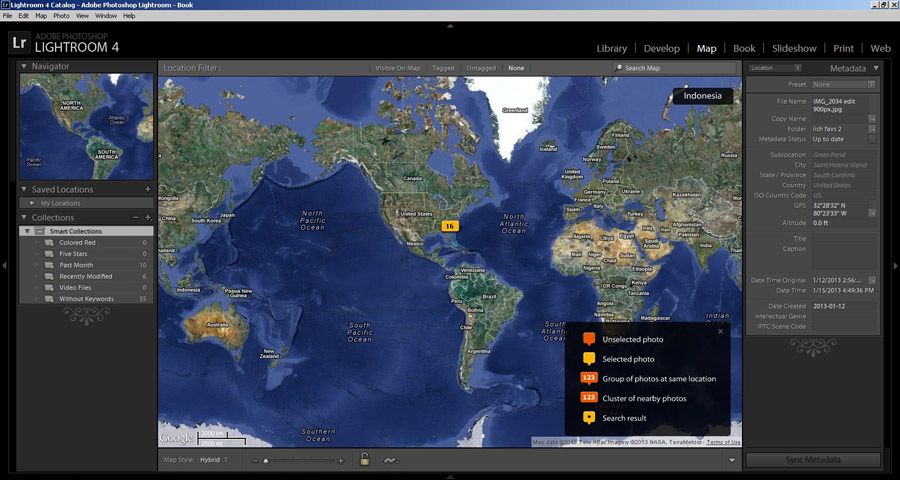The width and height of the screenshot is (900, 480).
Task: Click the map zoom slider handle
Action: [x=266, y=460]
